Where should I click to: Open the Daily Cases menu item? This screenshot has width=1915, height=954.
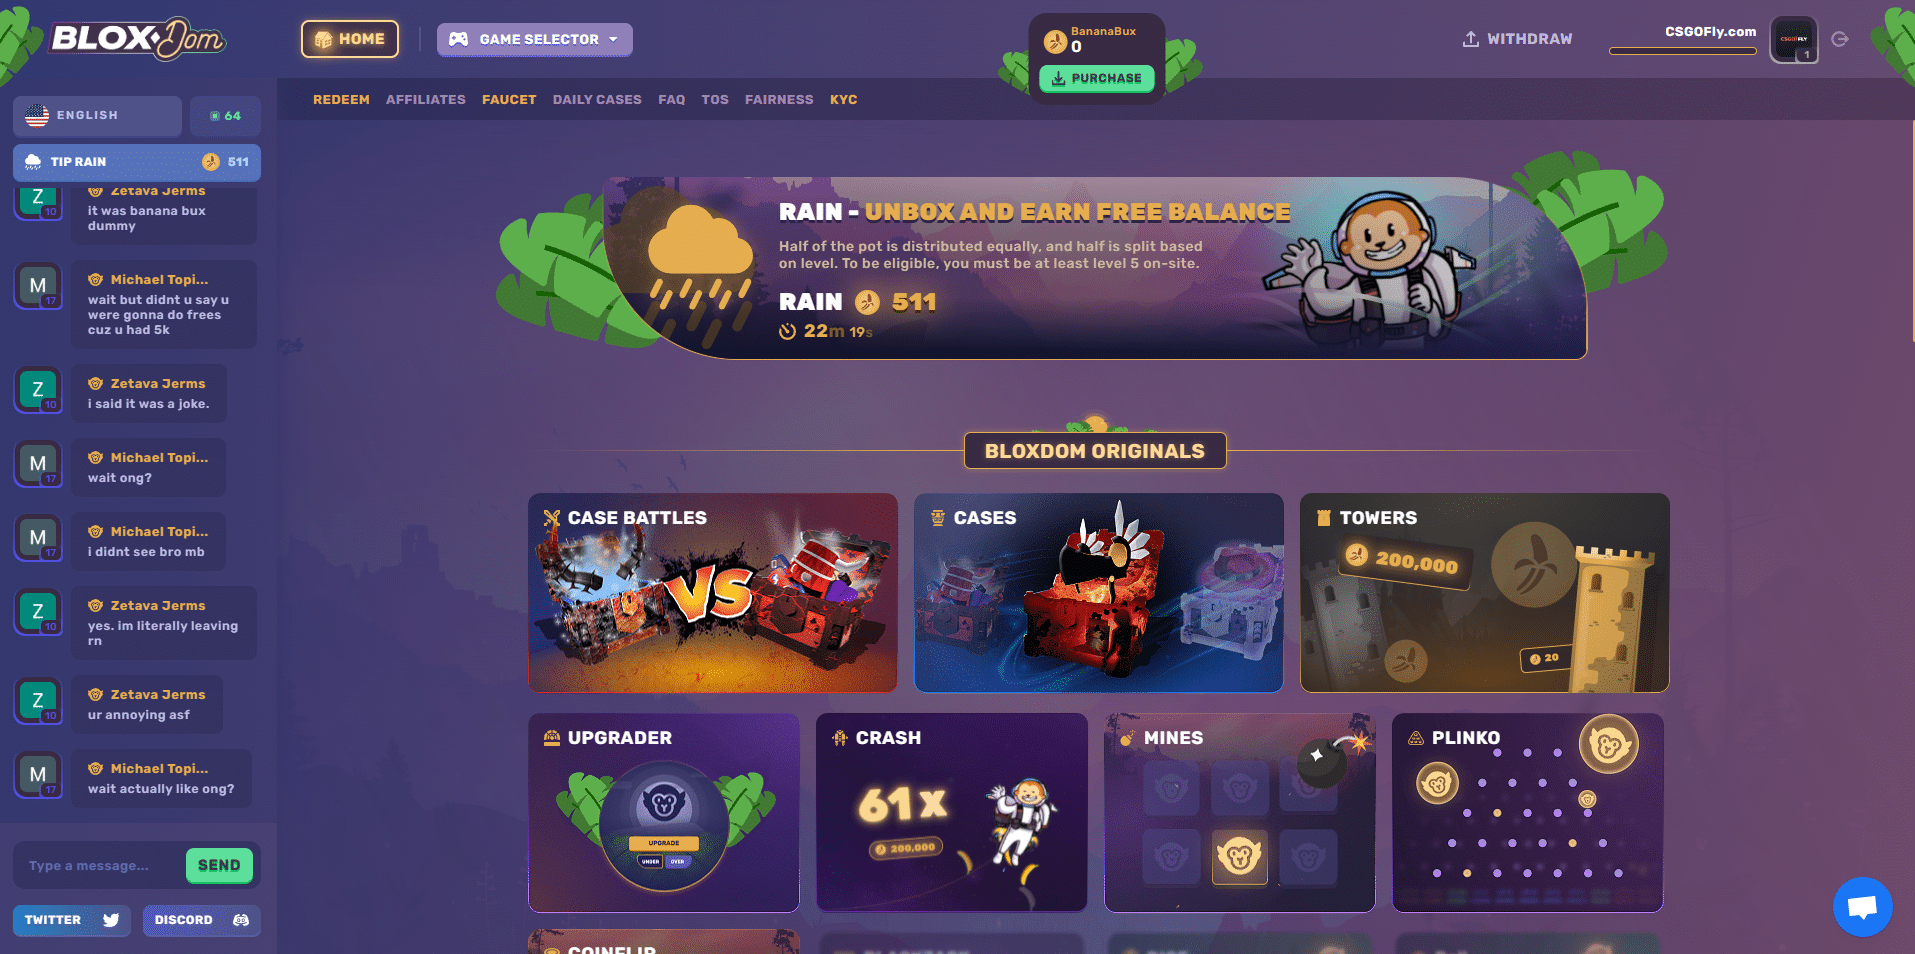pos(597,100)
